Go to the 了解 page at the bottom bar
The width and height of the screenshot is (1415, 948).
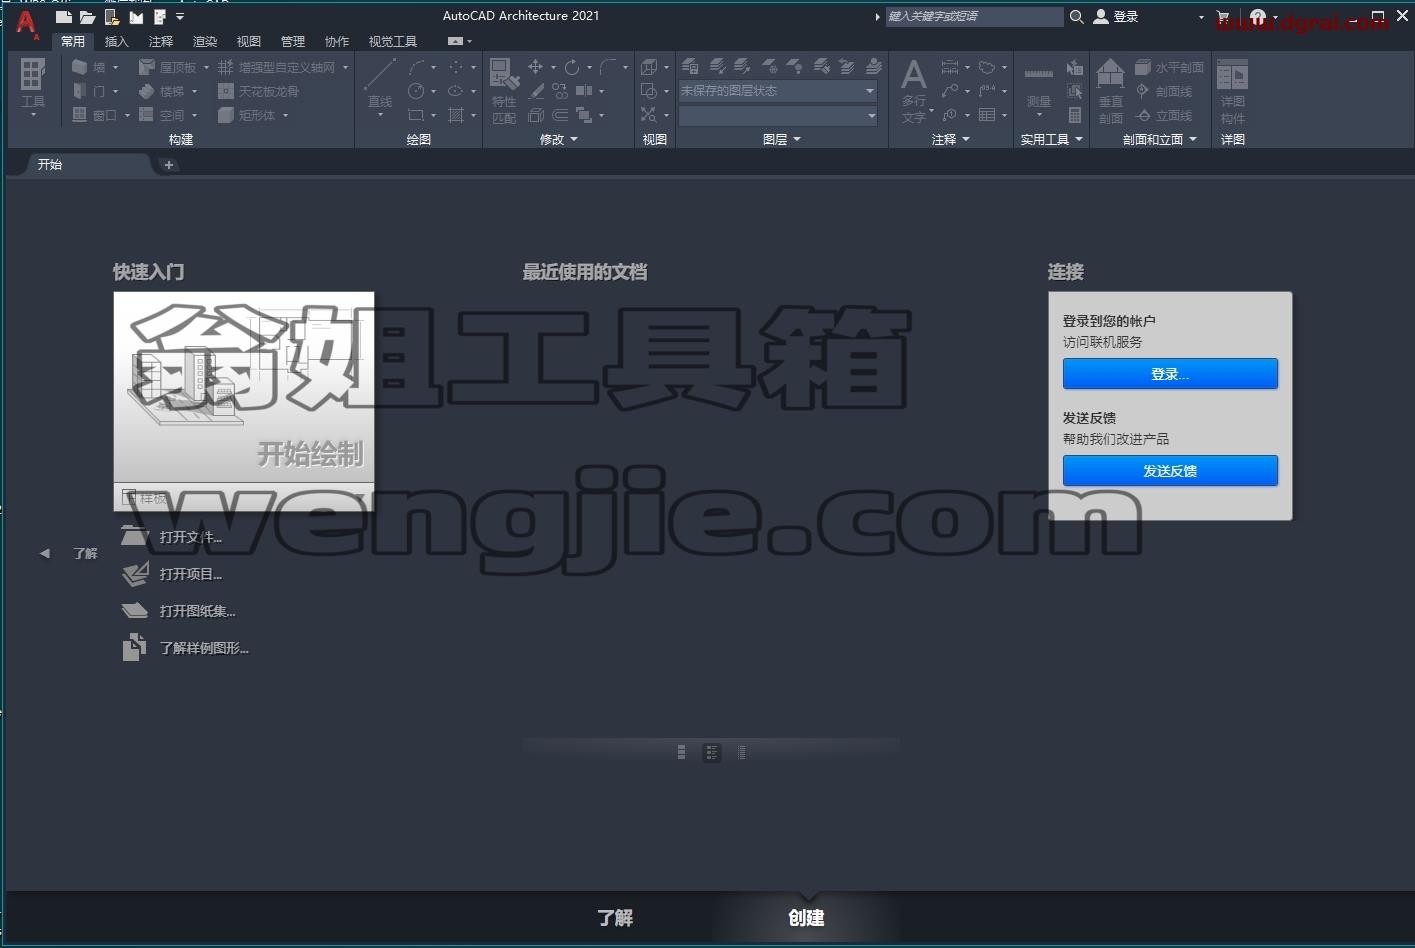coord(615,918)
